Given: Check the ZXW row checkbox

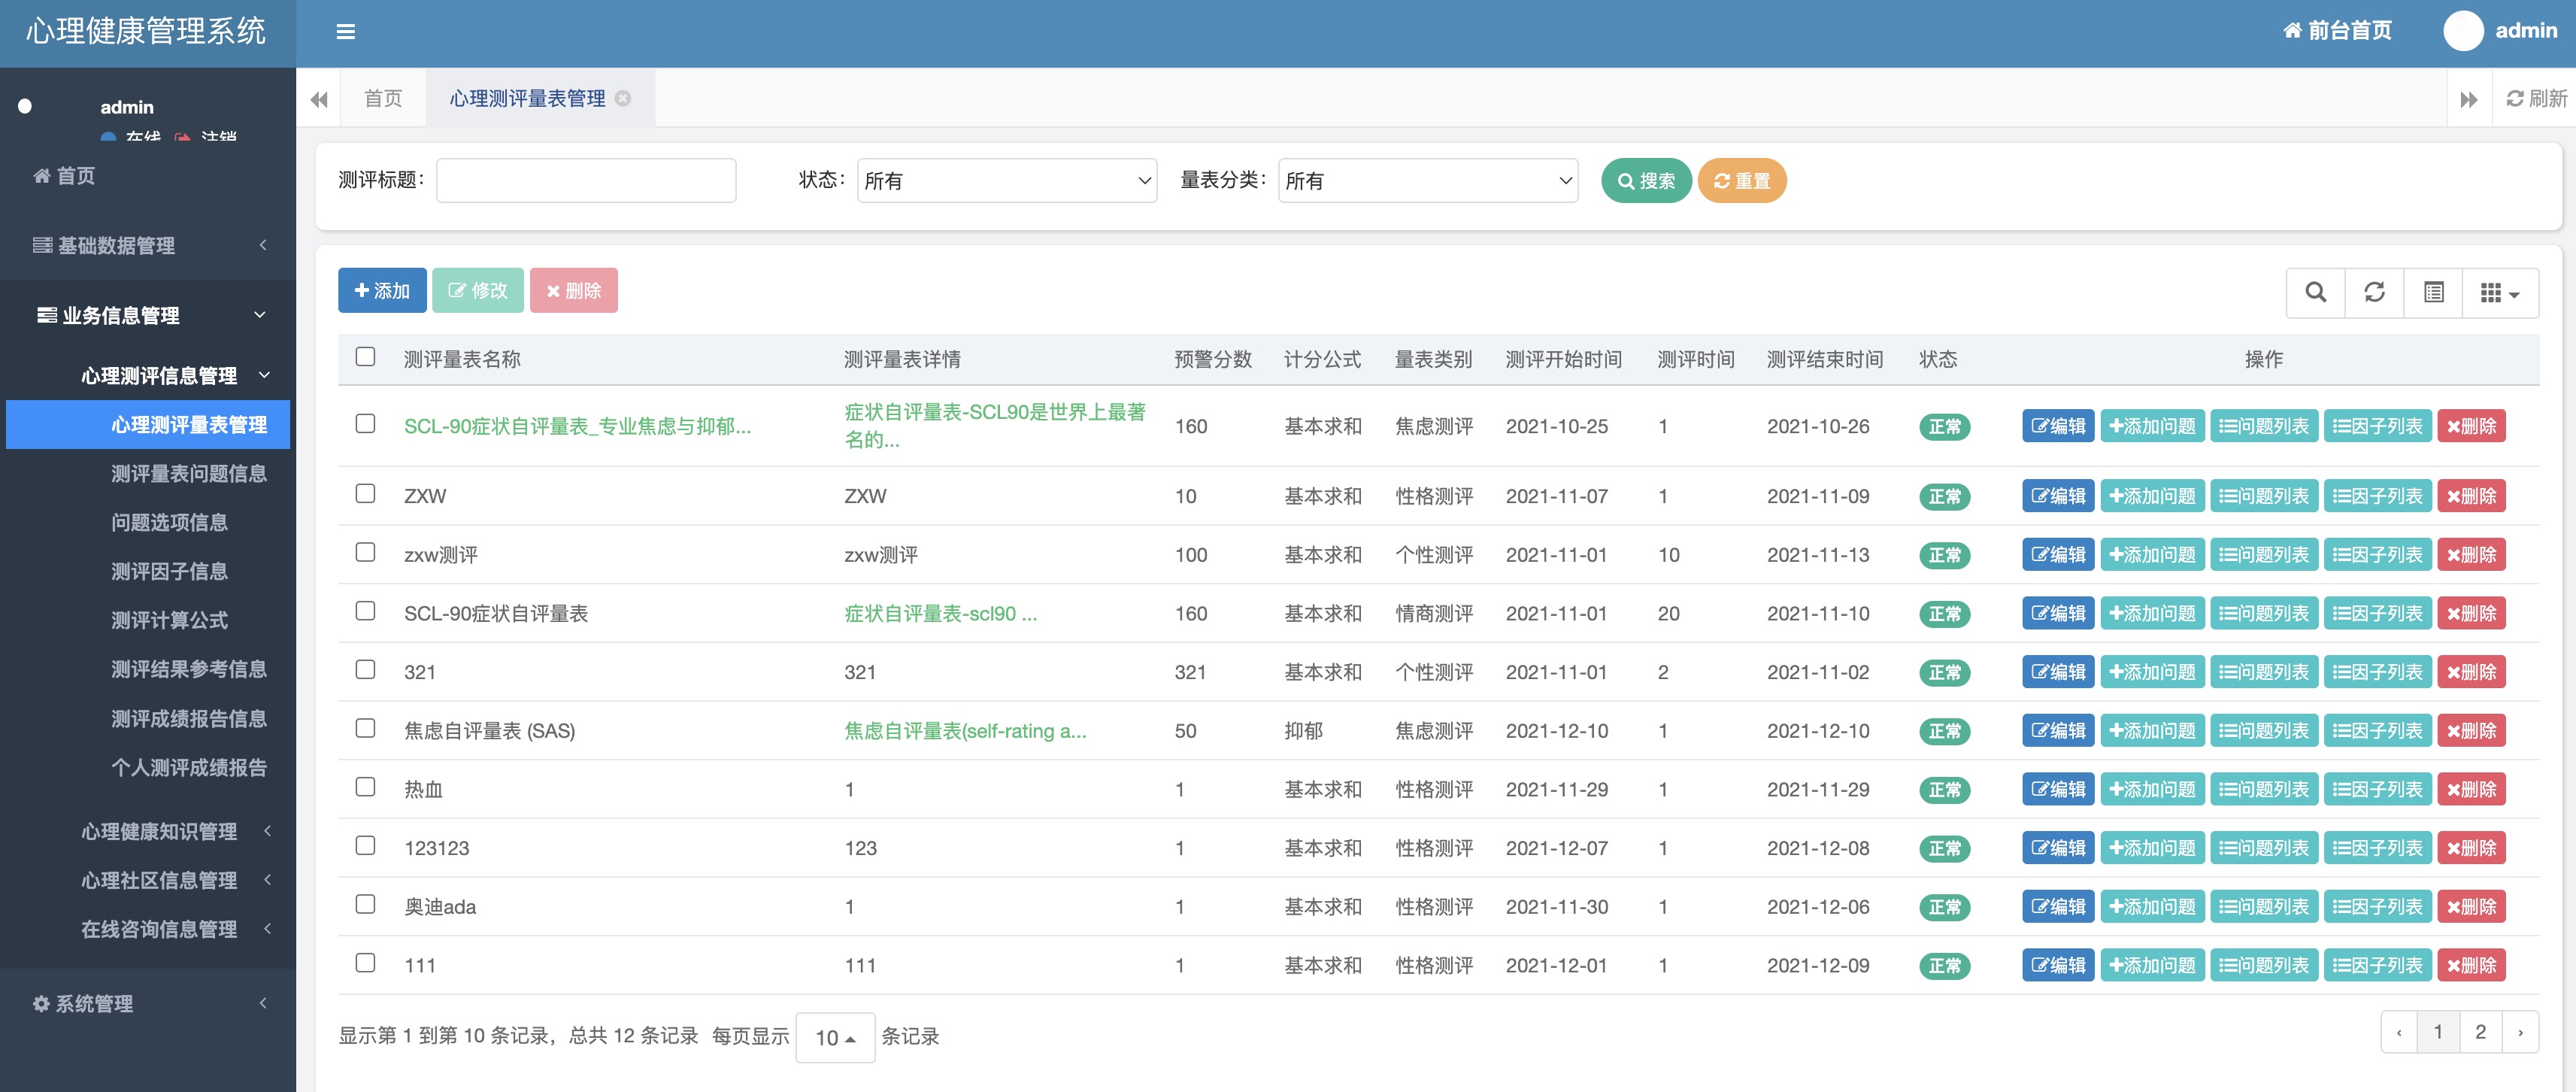Looking at the screenshot, I should [366, 494].
